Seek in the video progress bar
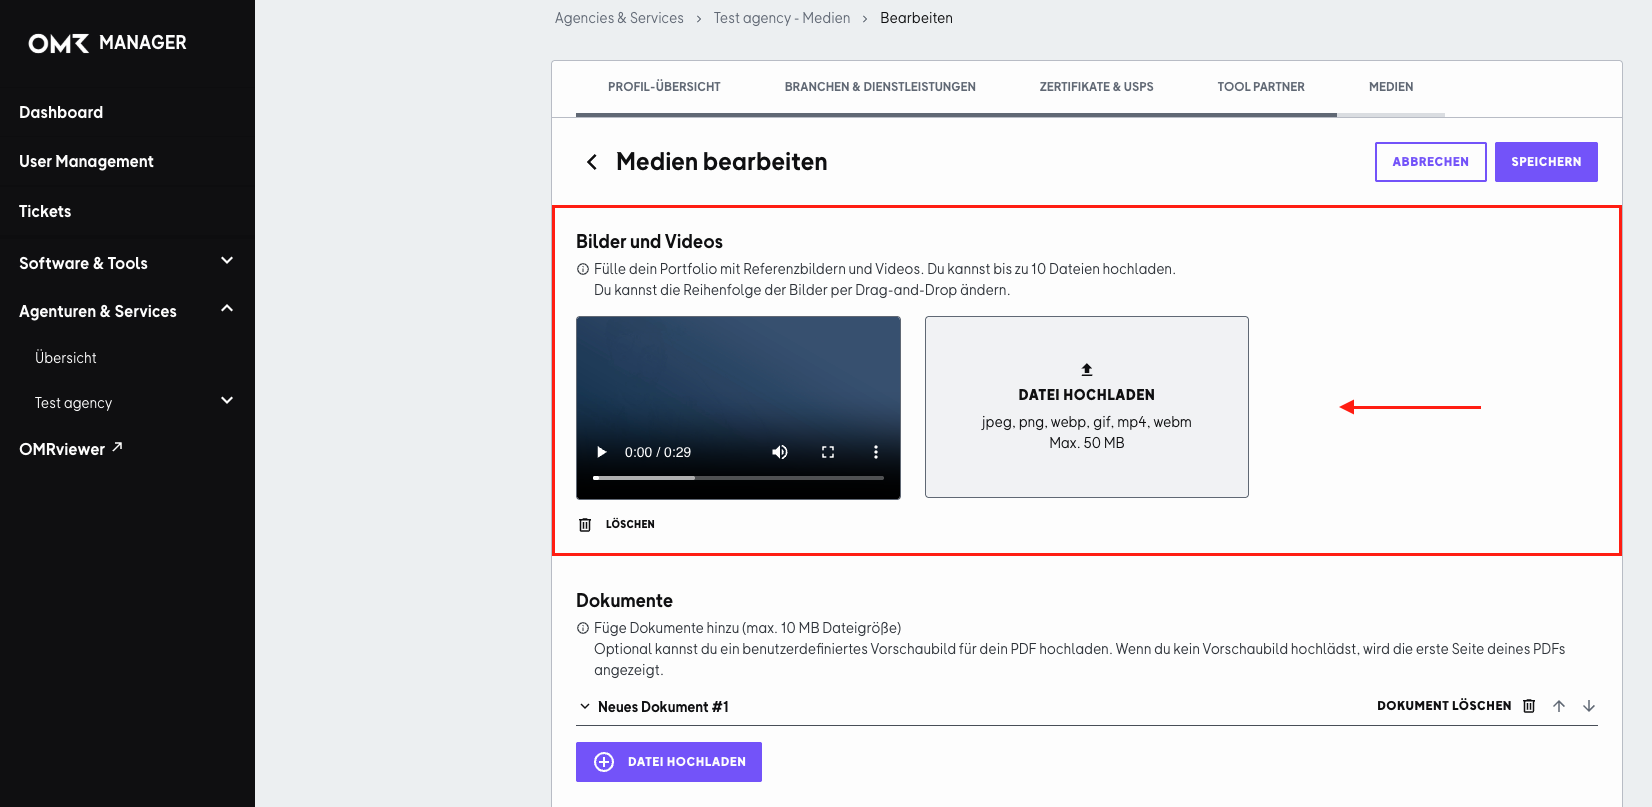Viewport: 1652px width, 807px height. [738, 478]
